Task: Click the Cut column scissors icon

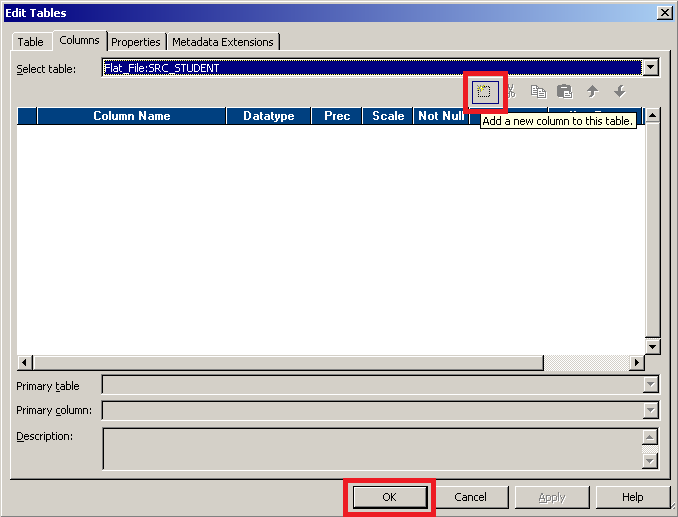Action: tap(512, 92)
